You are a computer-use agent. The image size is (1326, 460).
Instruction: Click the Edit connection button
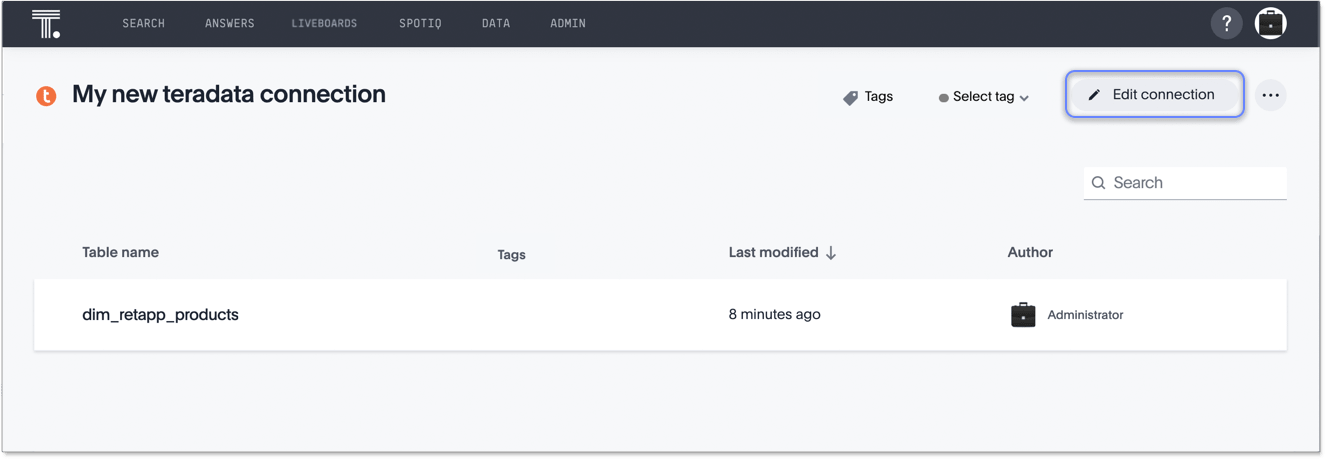click(x=1154, y=94)
